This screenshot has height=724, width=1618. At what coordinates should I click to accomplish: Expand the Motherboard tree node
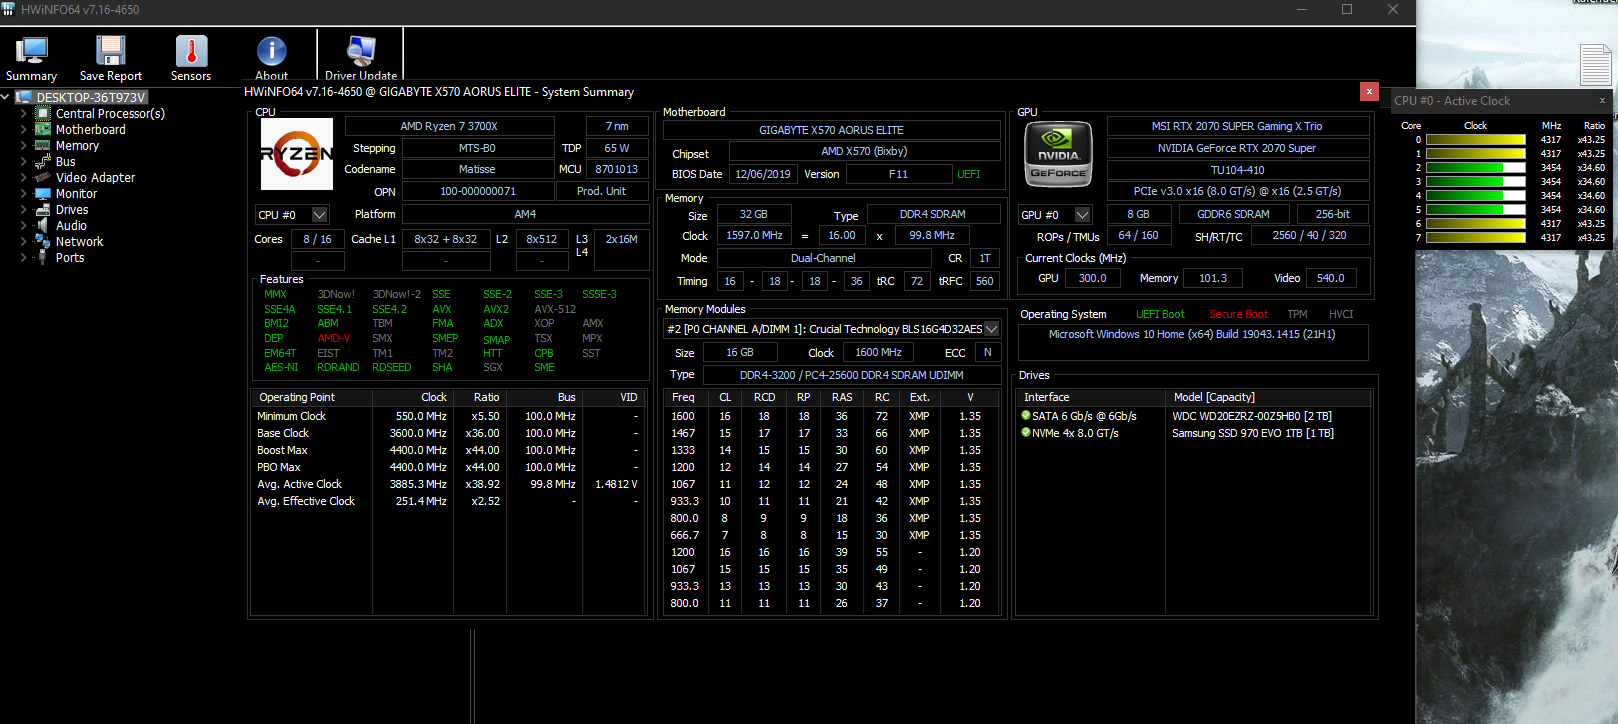tap(24, 129)
